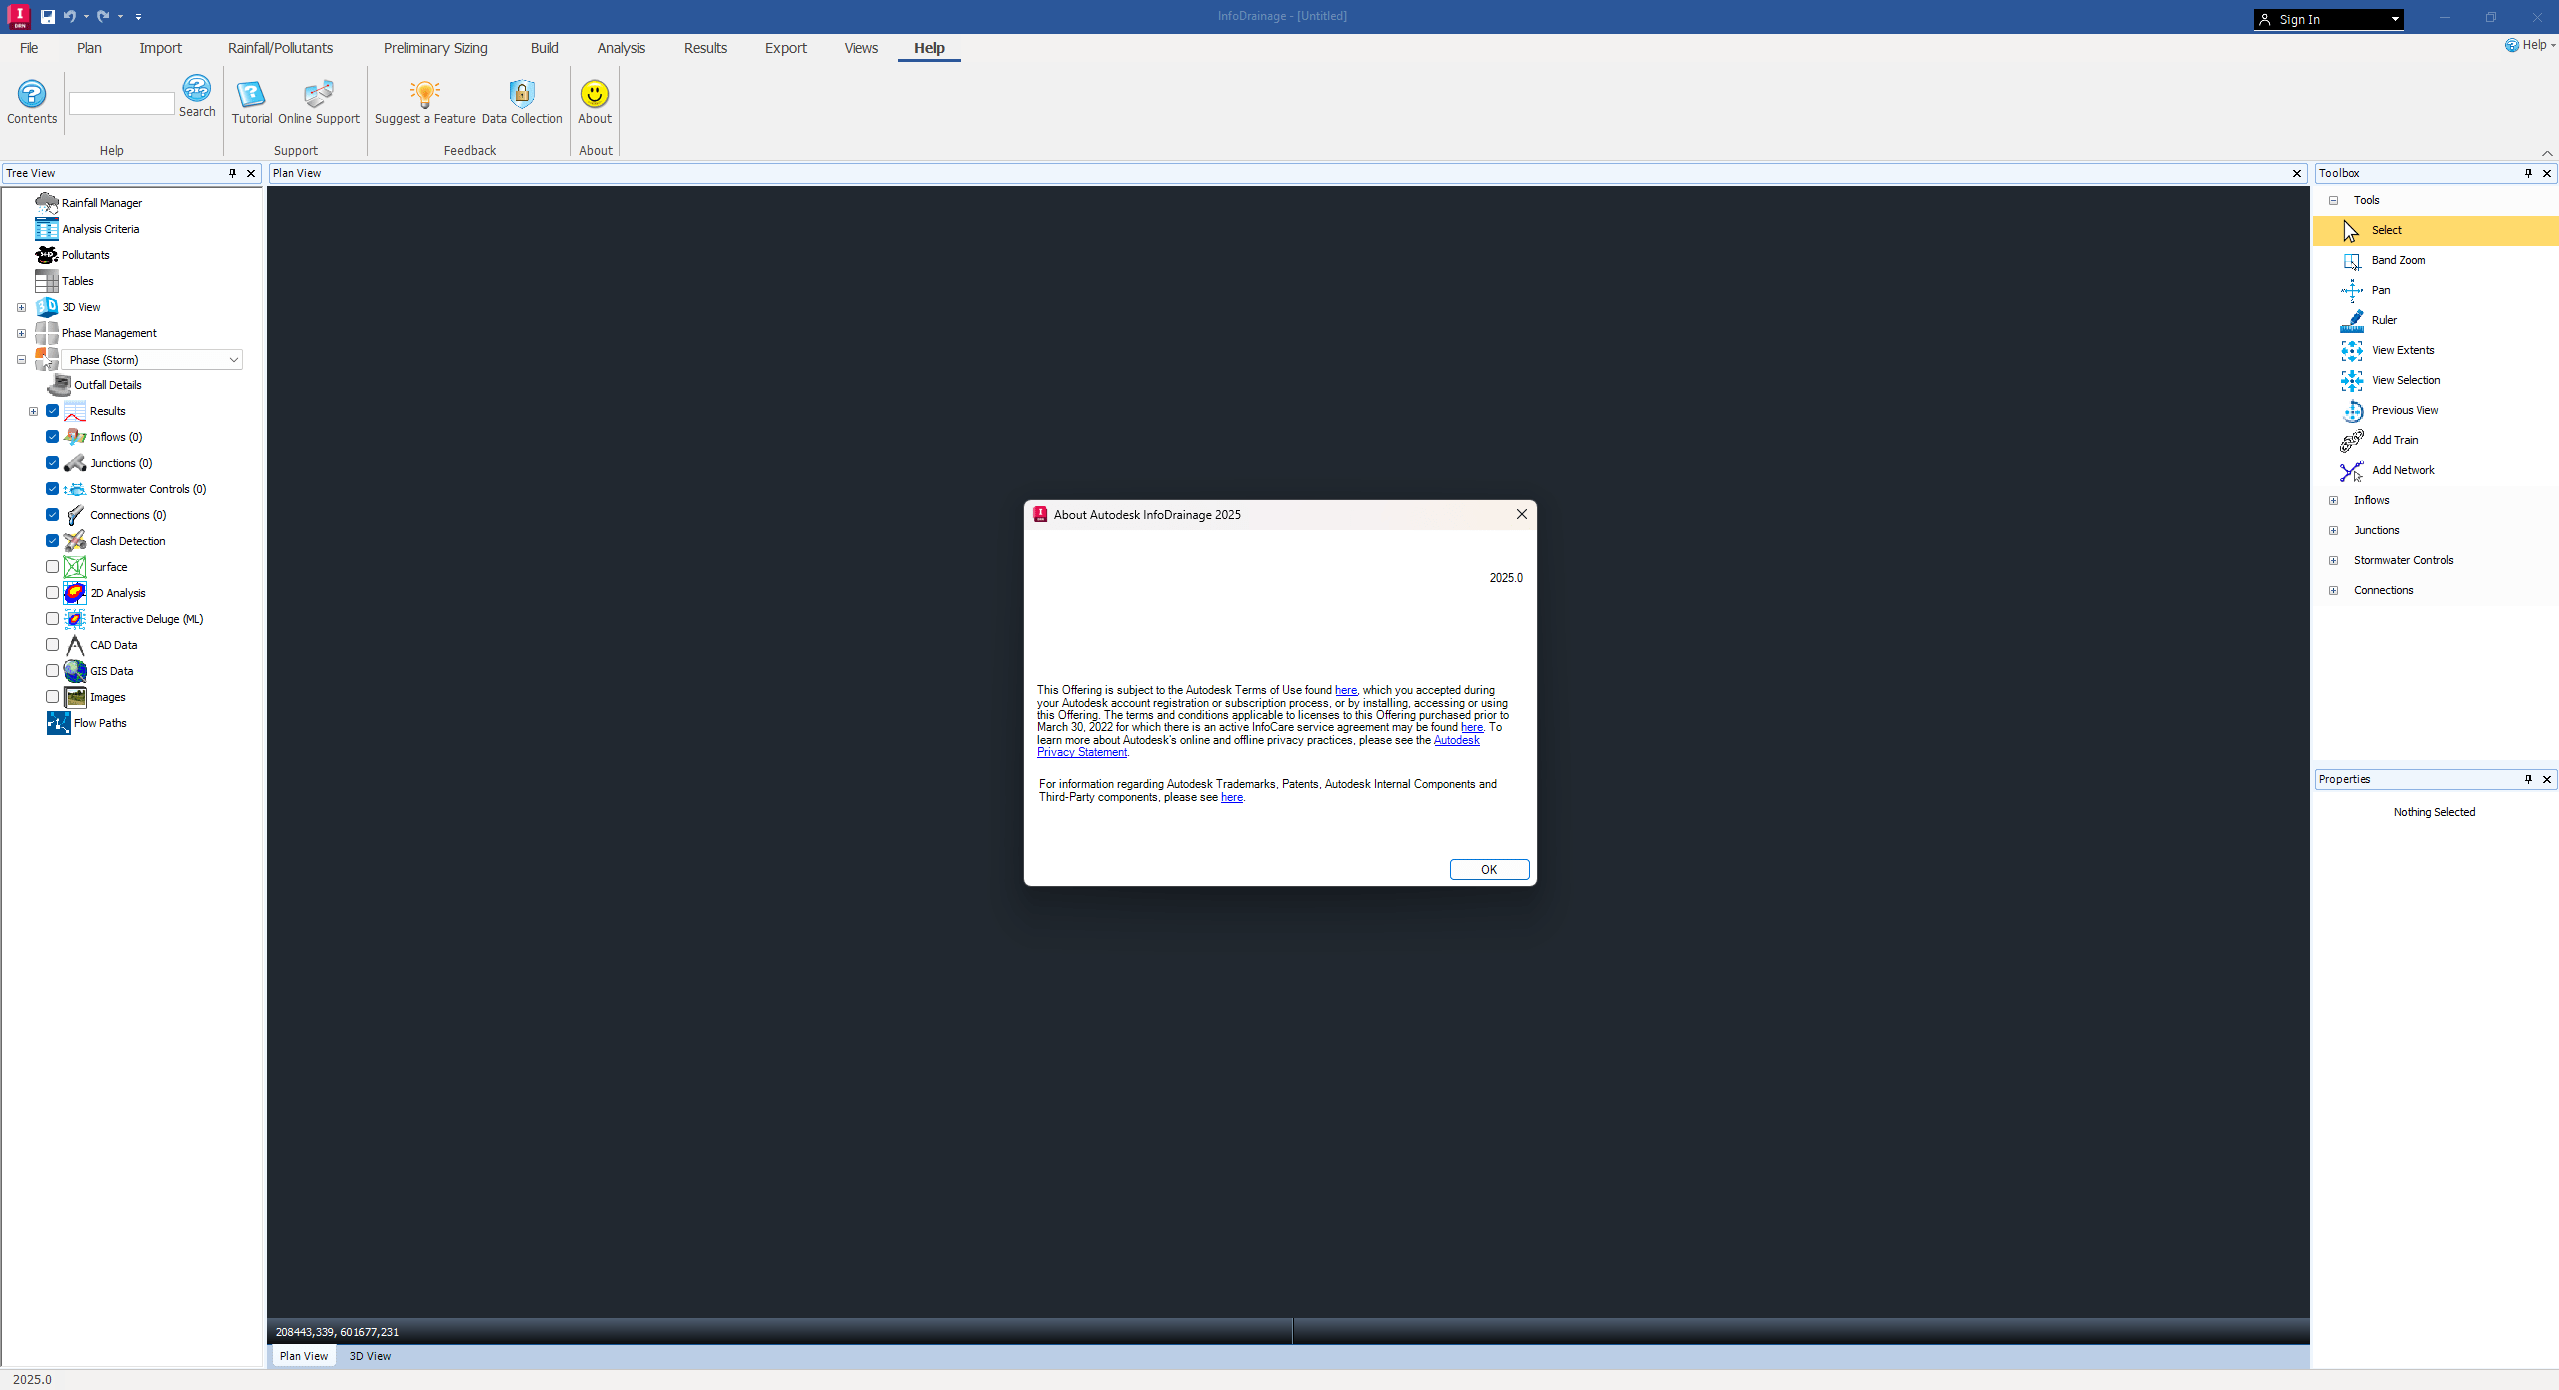This screenshot has width=2559, height=1390.
Task: Uncheck the Inflows (0) checkbox
Action: [53, 437]
